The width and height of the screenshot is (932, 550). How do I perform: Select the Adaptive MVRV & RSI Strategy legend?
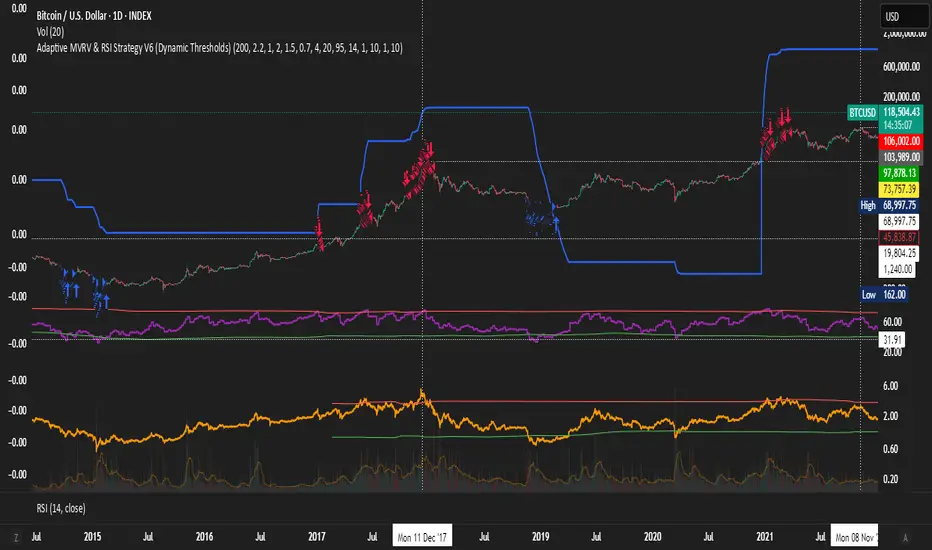pyautogui.click(x=219, y=48)
